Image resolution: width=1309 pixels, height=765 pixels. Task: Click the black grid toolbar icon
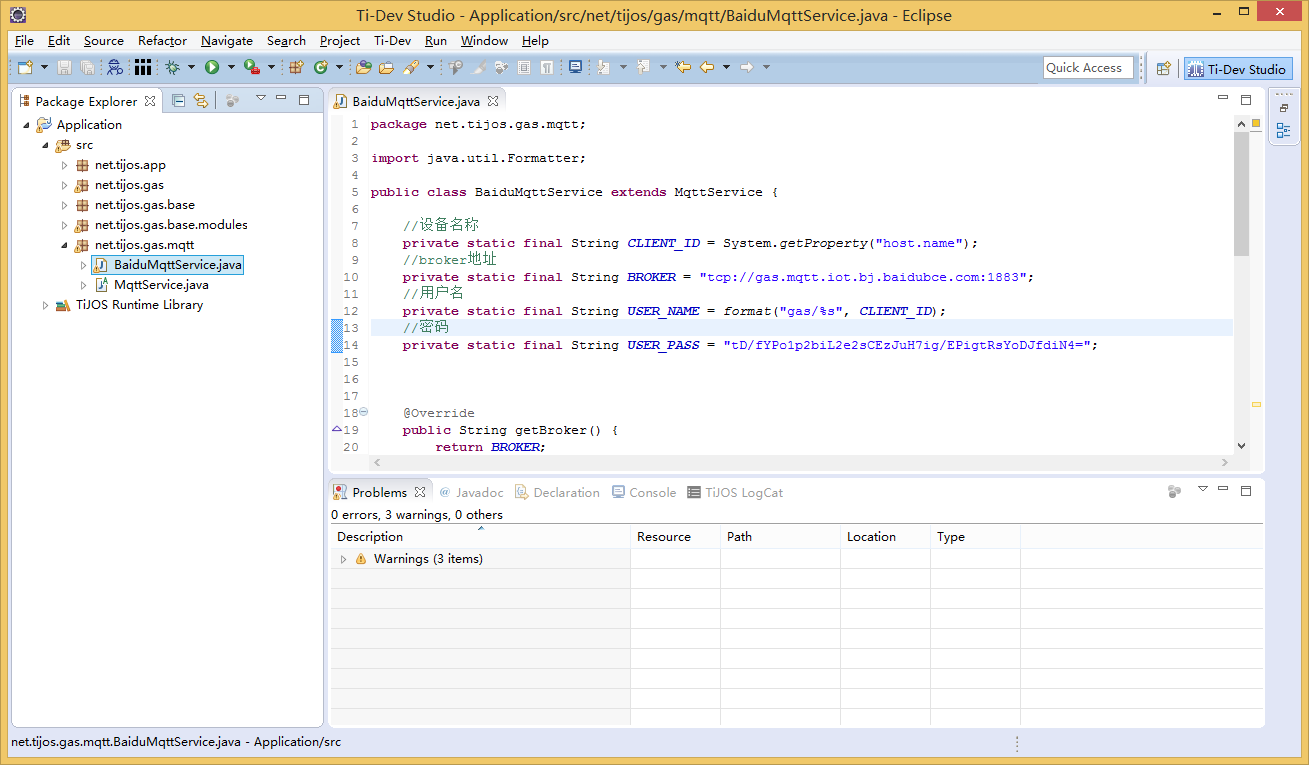pyautogui.click(x=142, y=67)
